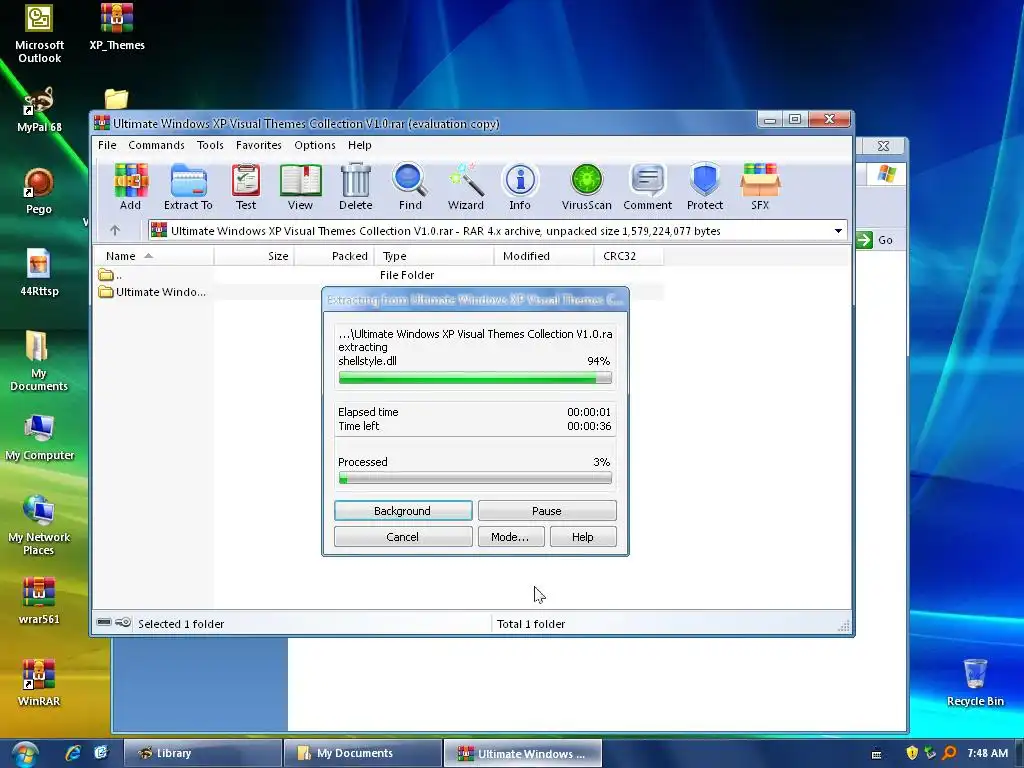Open My Documents desktop icon

(x=39, y=361)
